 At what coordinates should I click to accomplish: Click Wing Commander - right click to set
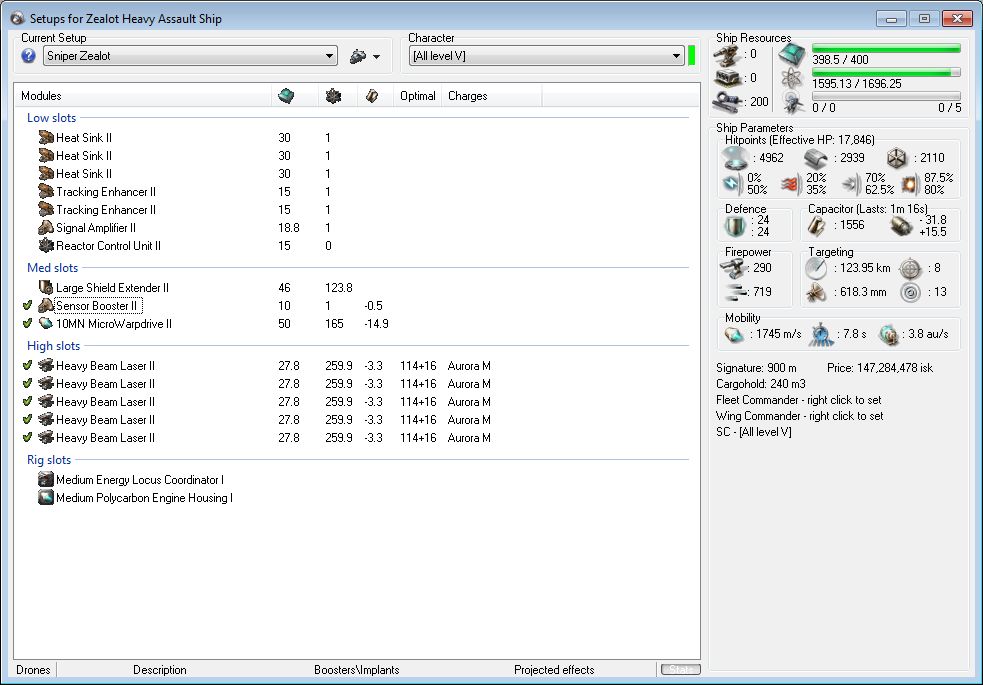click(799, 416)
